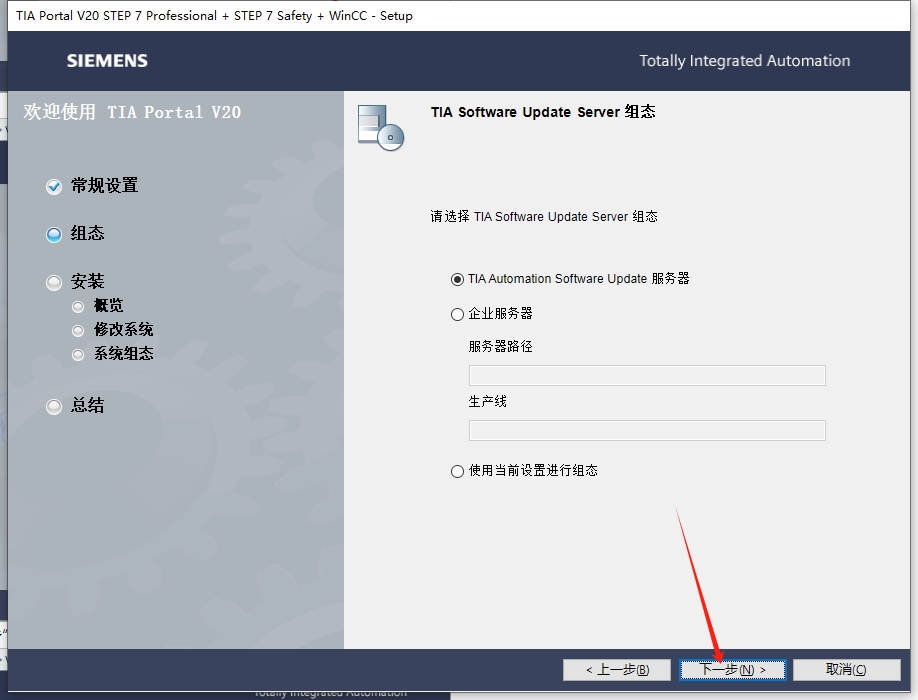918x700 pixels.
Task: Select the 安装 step in sidebar
Action: click(x=87, y=282)
